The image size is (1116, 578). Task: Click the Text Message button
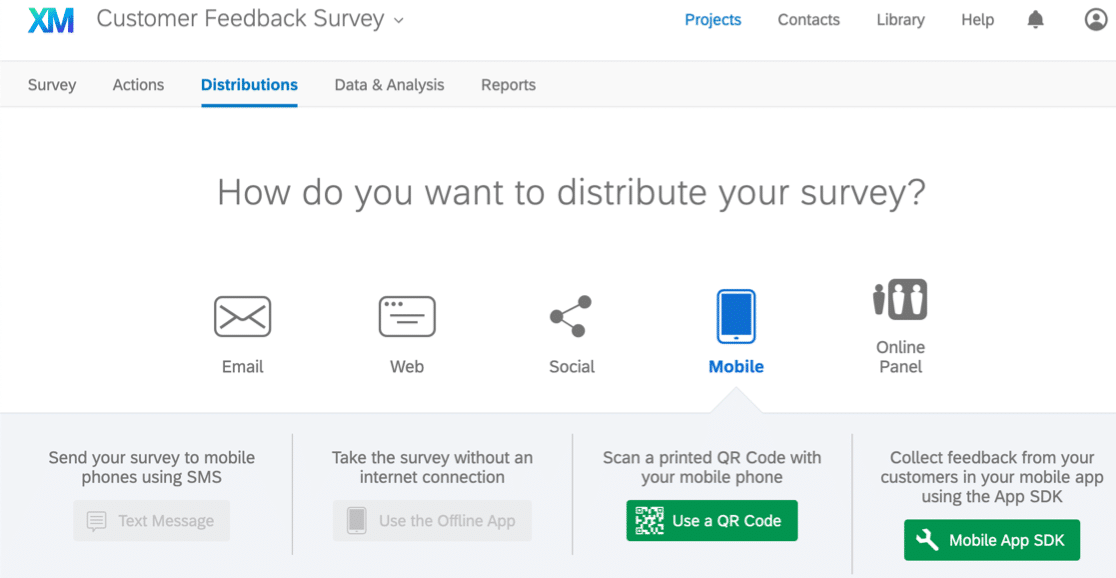[x=152, y=521]
